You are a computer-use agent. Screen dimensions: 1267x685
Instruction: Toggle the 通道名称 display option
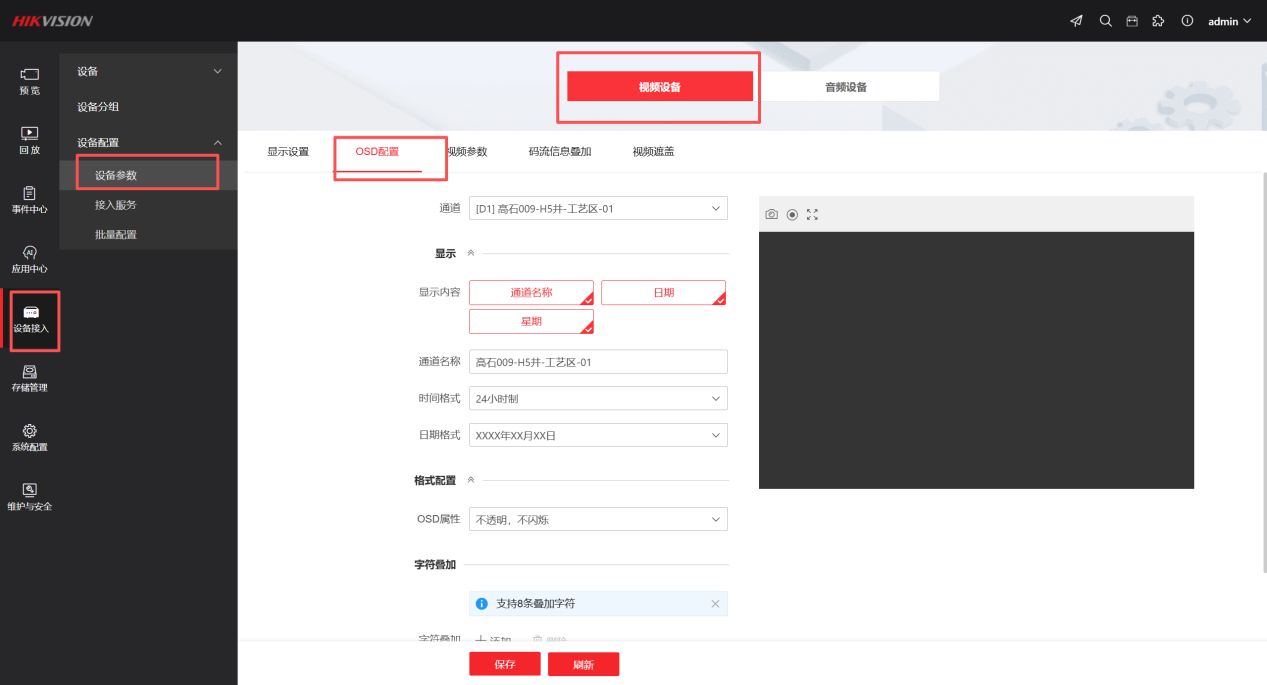[x=531, y=293]
